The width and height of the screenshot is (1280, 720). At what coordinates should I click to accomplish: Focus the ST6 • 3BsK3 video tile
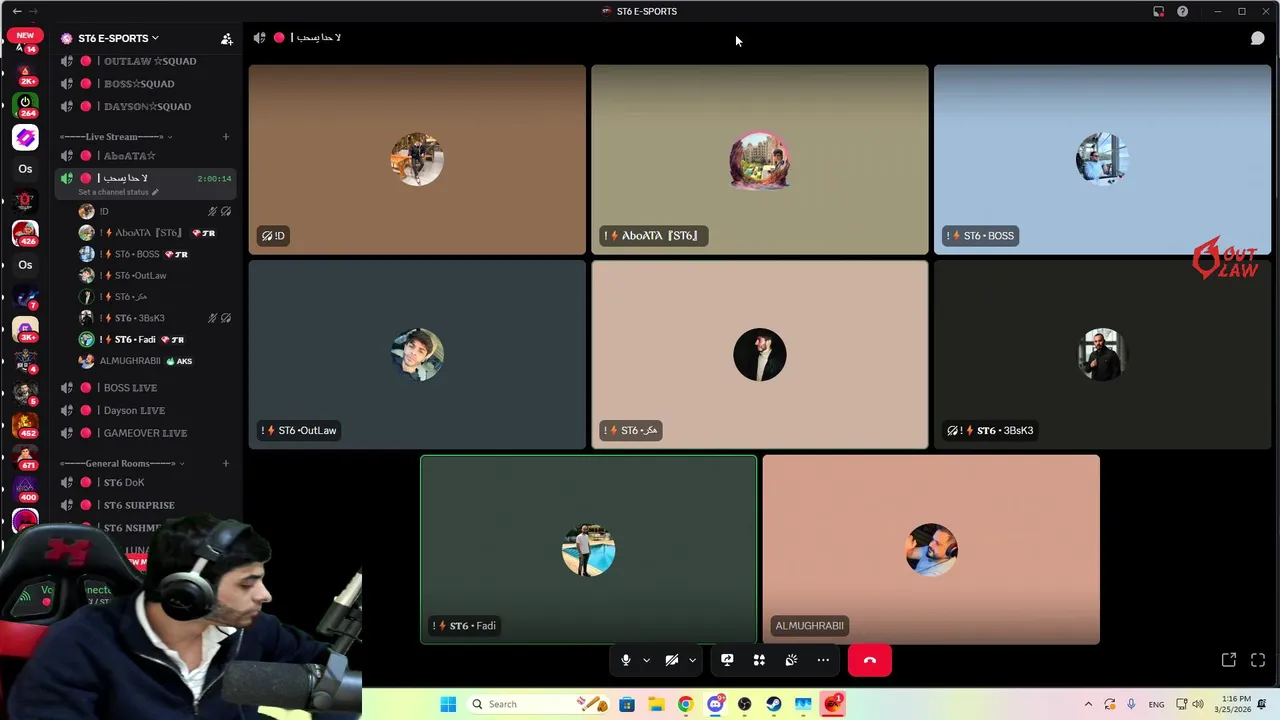coord(1102,355)
